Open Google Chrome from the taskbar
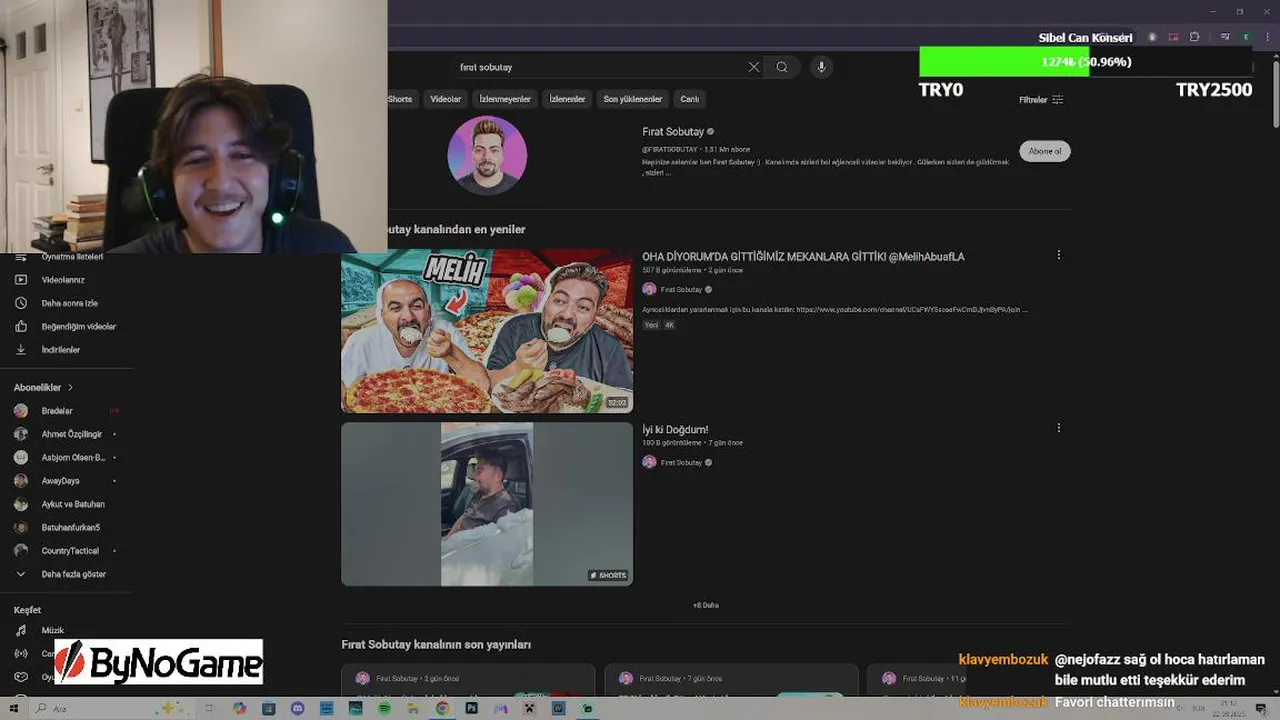The image size is (1280, 720). click(442, 708)
